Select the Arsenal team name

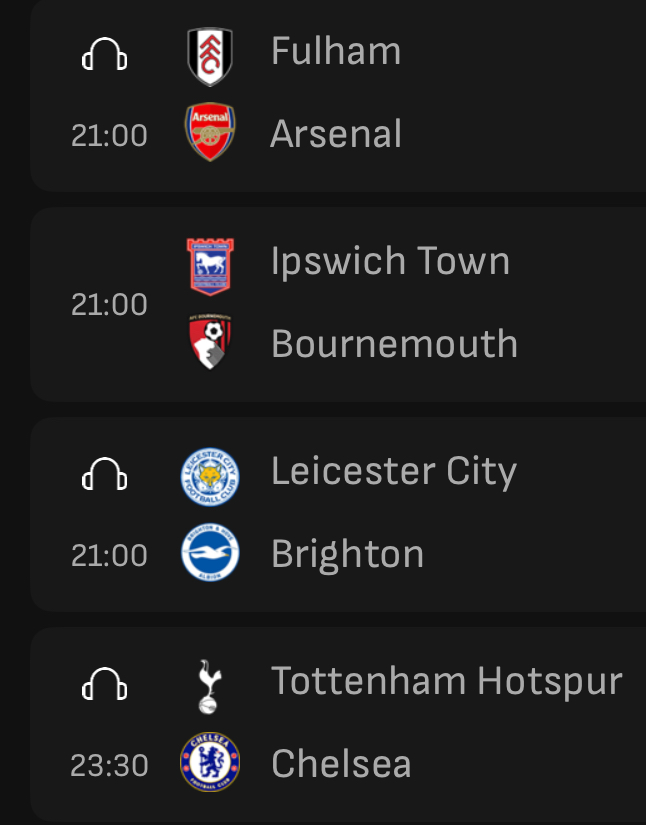pos(336,134)
